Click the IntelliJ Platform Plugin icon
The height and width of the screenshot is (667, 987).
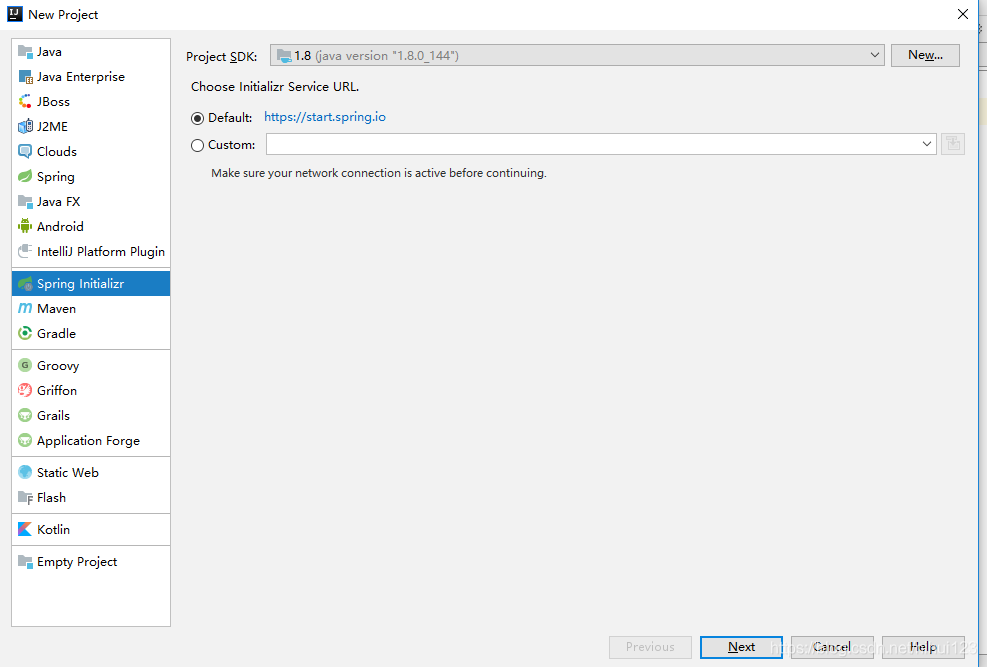[25, 251]
